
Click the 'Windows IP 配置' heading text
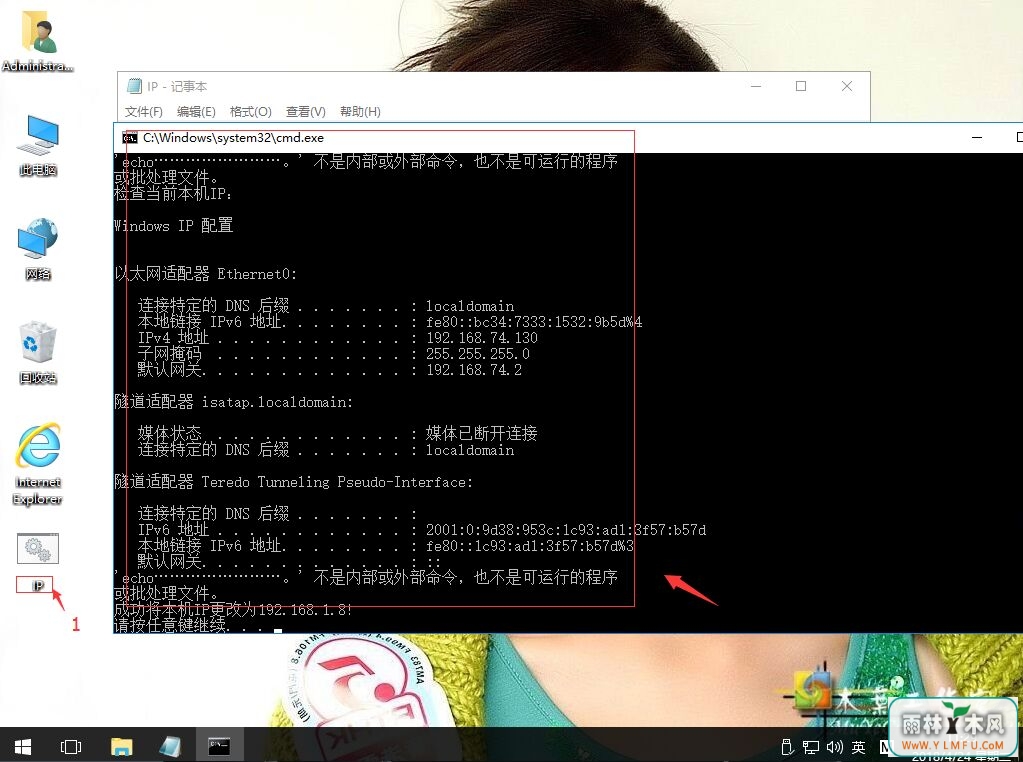174,226
